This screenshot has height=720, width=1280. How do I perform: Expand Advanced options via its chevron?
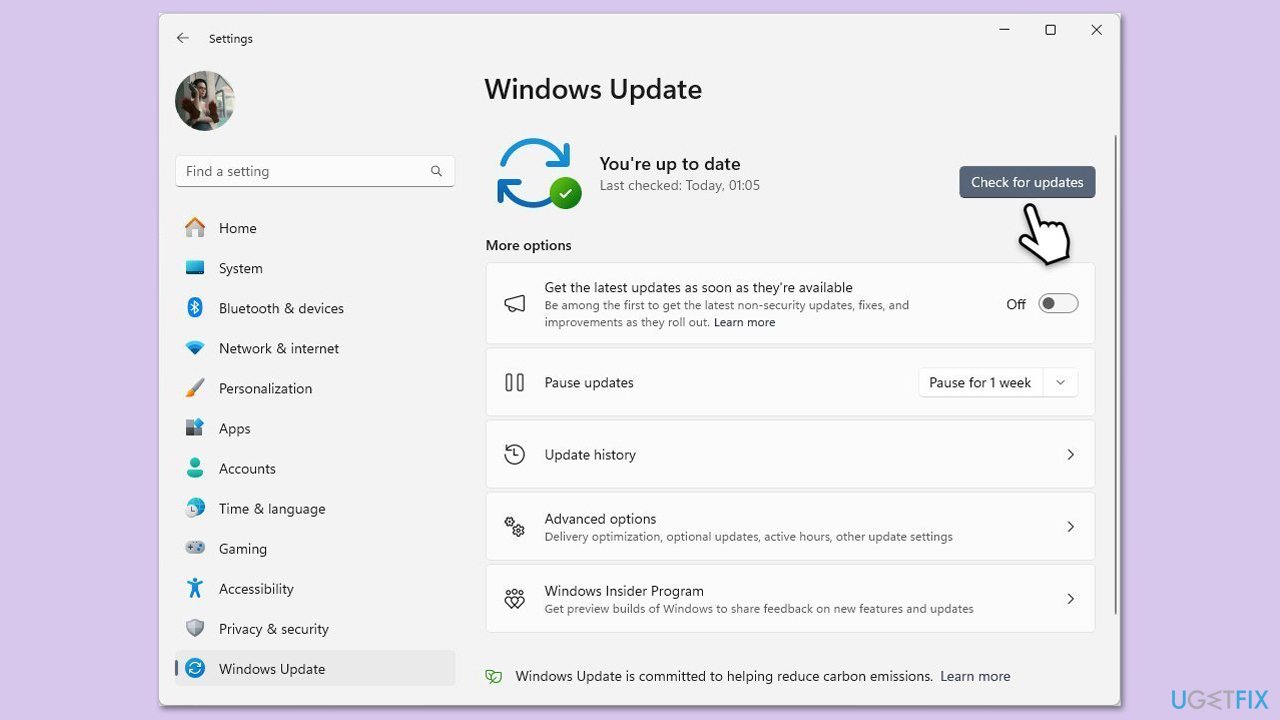click(1070, 526)
